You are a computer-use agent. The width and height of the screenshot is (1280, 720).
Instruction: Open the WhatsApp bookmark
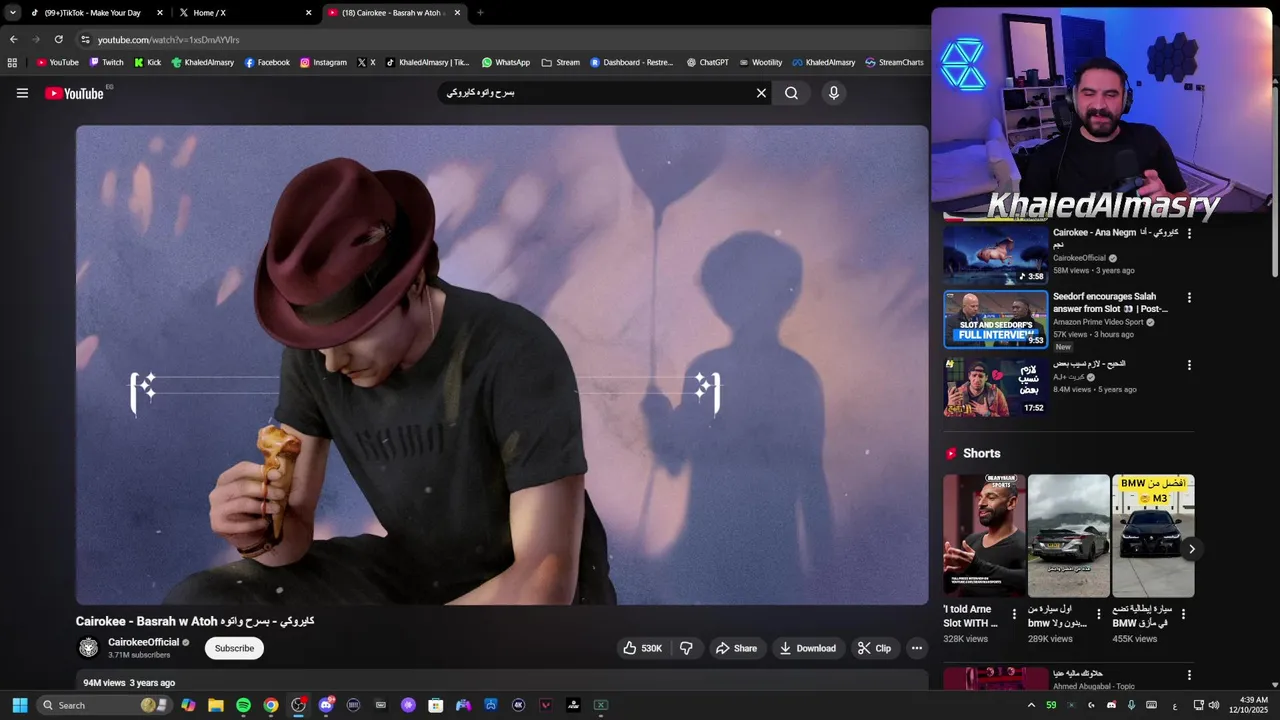(x=506, y=62)
